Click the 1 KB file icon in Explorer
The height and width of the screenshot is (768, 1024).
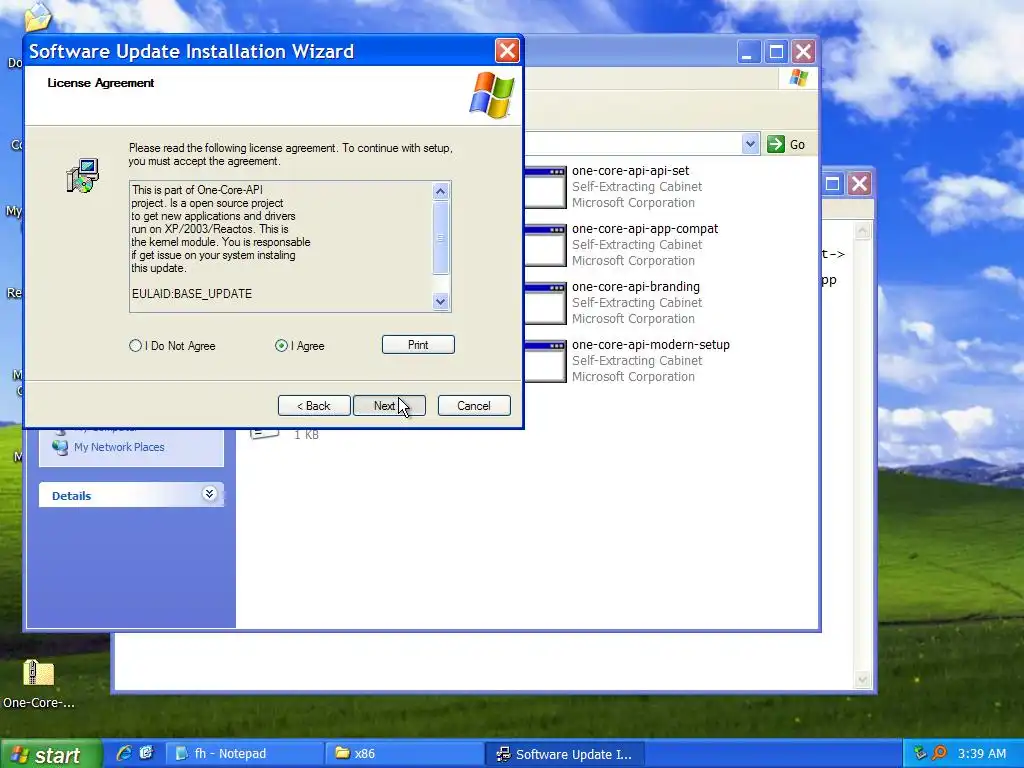coord(264,433)
